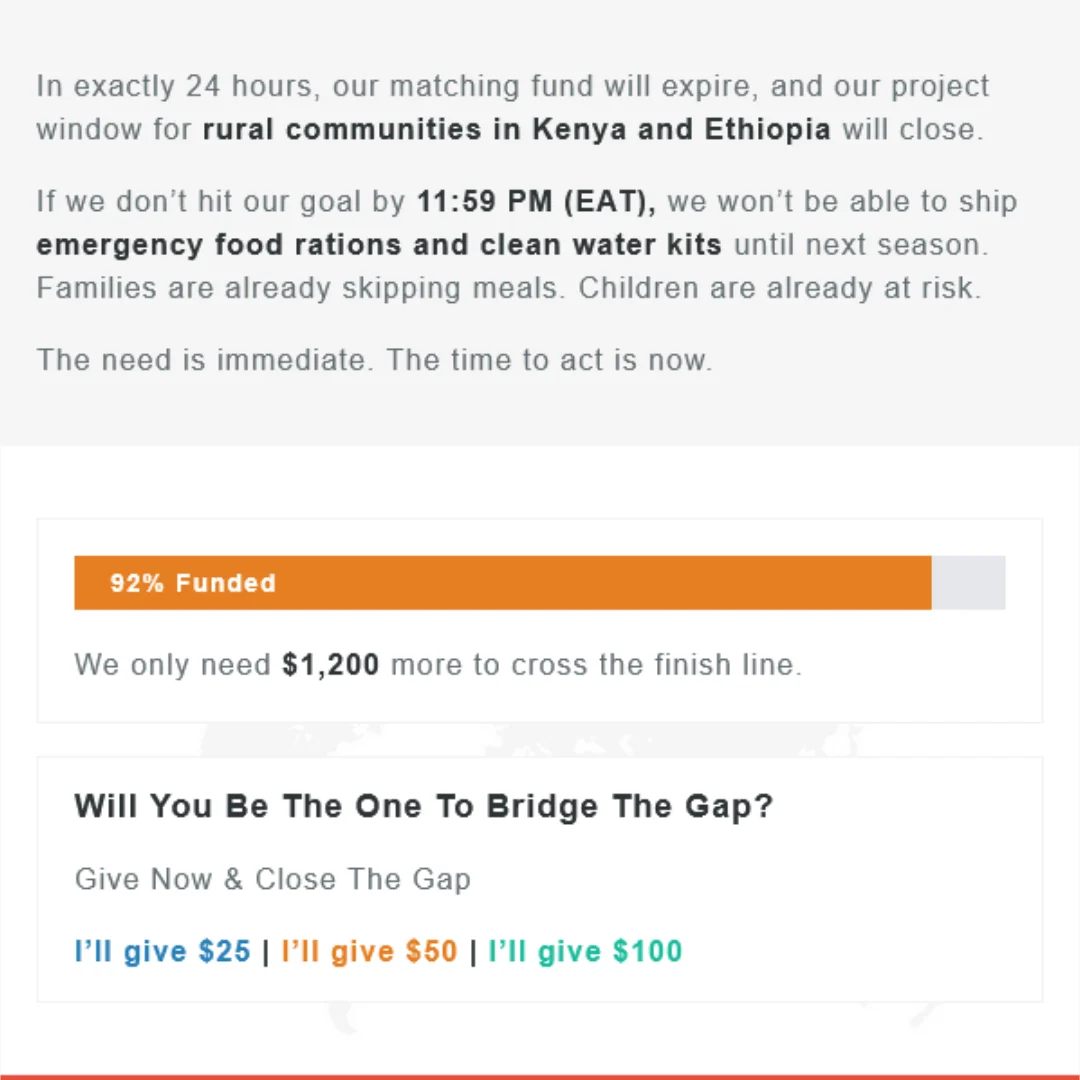Click the "I'll give $25" link
This screenshot has width=1080, height=1080.
click(162, 951)
